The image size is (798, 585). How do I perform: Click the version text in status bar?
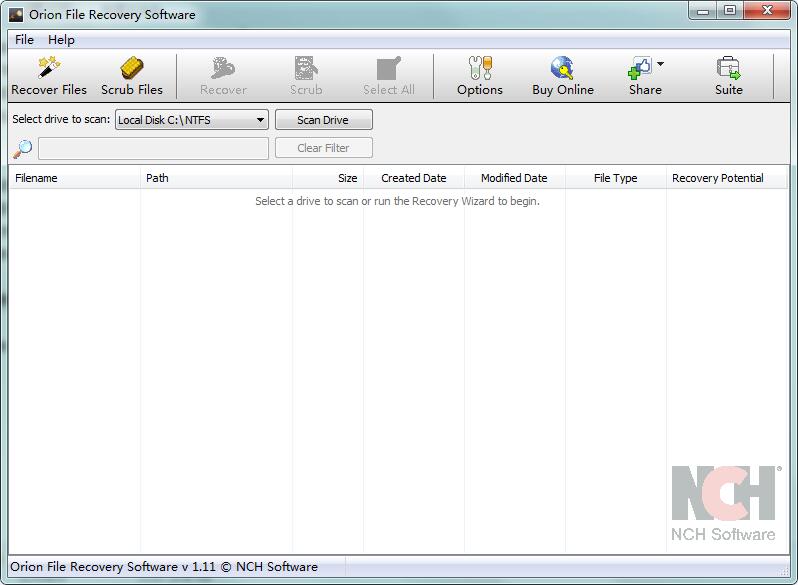(164, 567)
